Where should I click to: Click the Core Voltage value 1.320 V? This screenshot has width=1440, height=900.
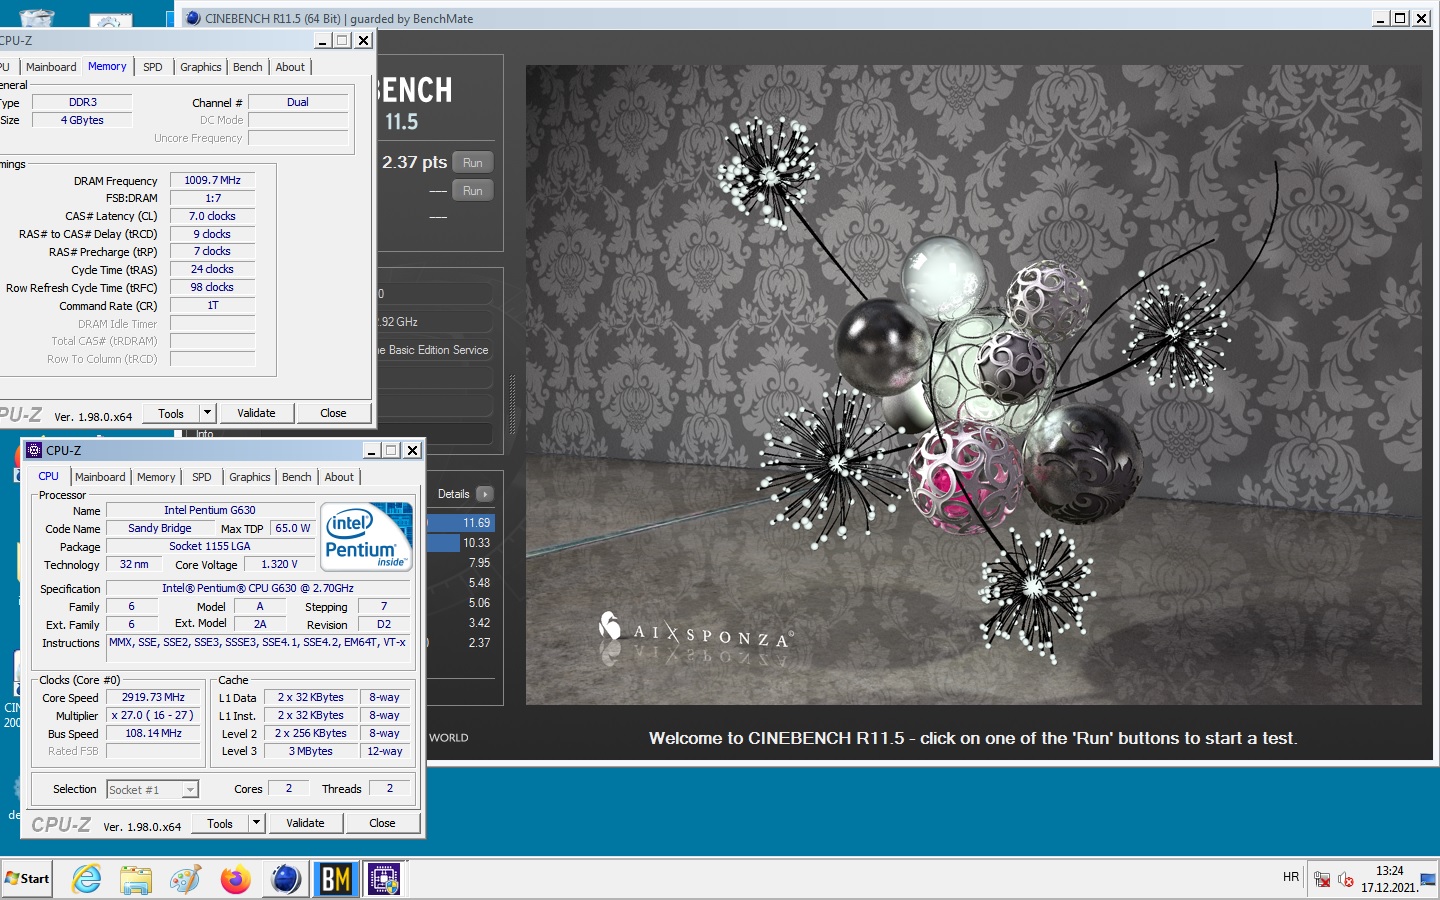(x=279, y=564)
